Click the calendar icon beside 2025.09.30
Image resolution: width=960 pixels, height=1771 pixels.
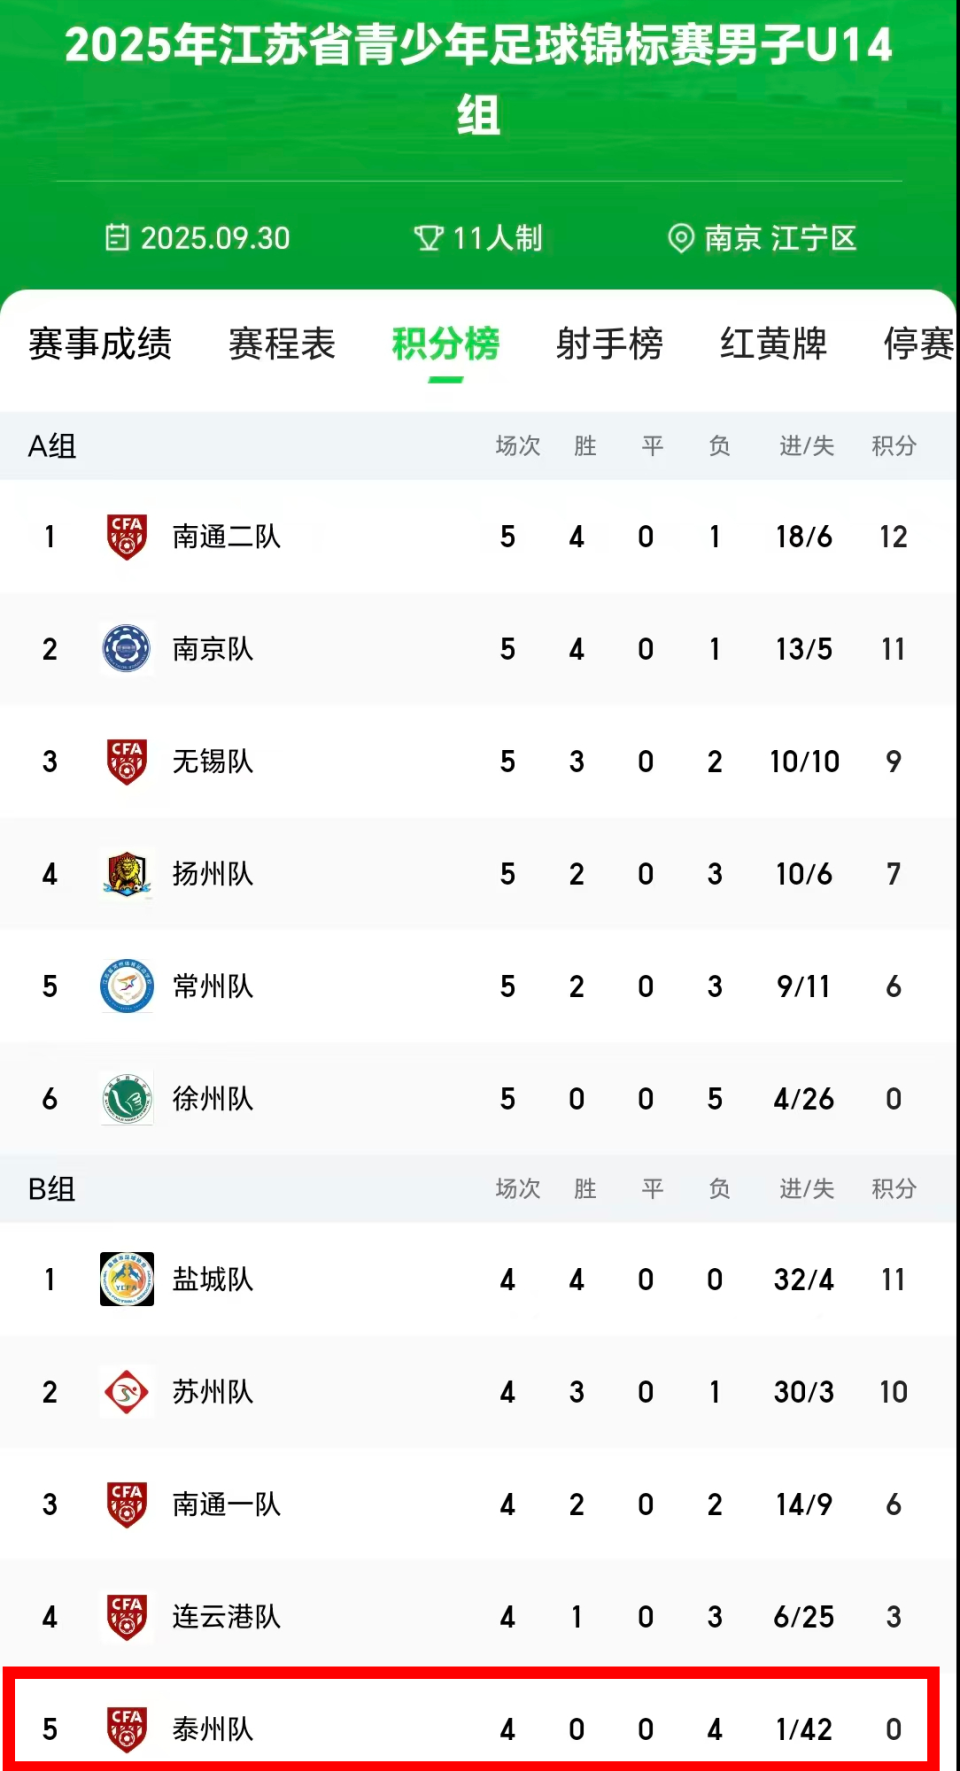pyautogui.click(x=118, y=238)
